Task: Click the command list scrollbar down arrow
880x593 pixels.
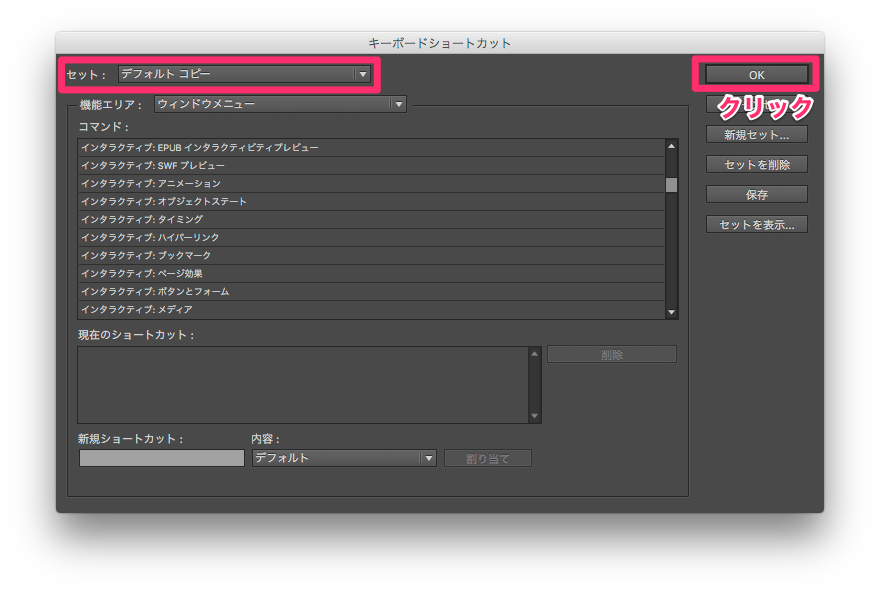Action: point(671,310)
